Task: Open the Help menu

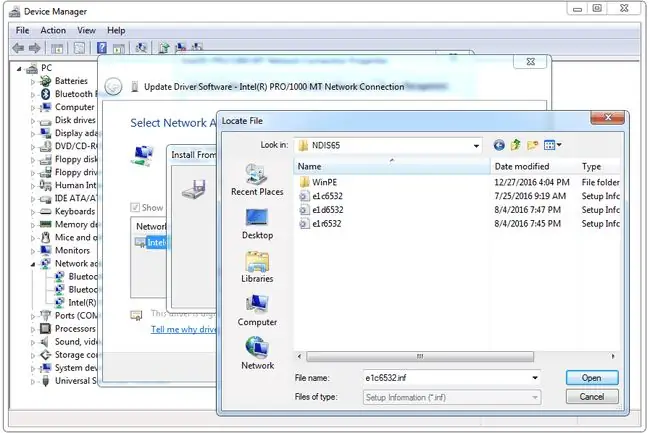Action: click(x=116, y=30)
